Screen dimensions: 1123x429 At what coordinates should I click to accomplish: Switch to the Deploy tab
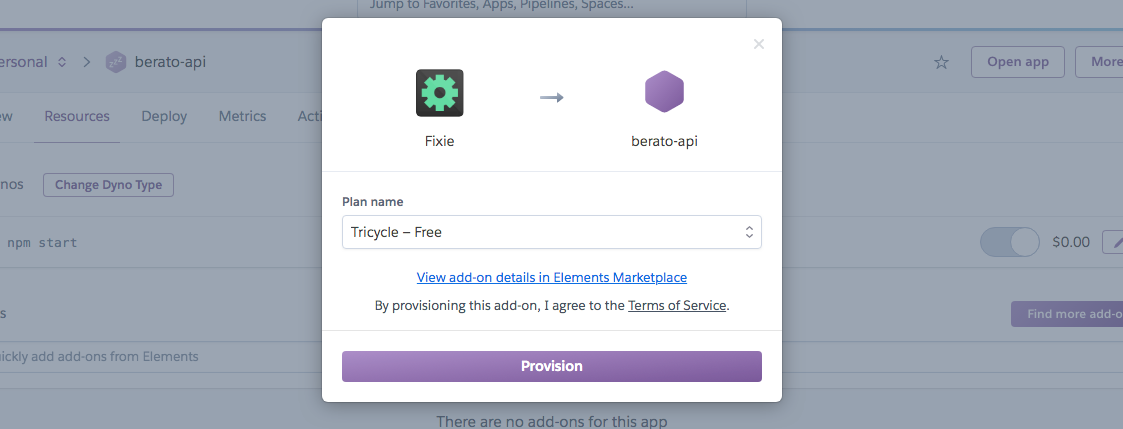pyautogui.click(x=164, y=116)
